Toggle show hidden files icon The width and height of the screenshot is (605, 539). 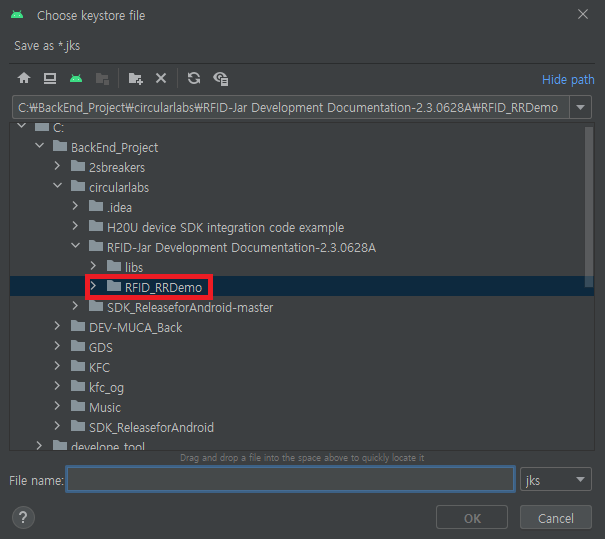221,79
